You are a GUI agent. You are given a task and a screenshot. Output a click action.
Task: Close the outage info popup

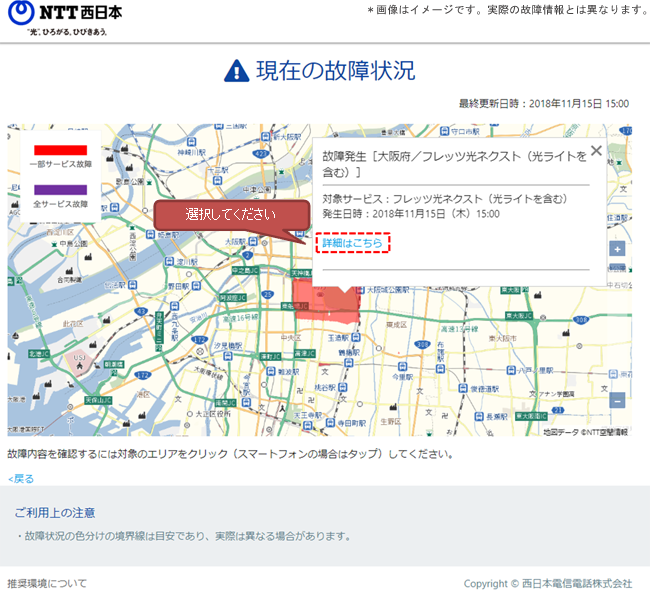pos(596,151)
